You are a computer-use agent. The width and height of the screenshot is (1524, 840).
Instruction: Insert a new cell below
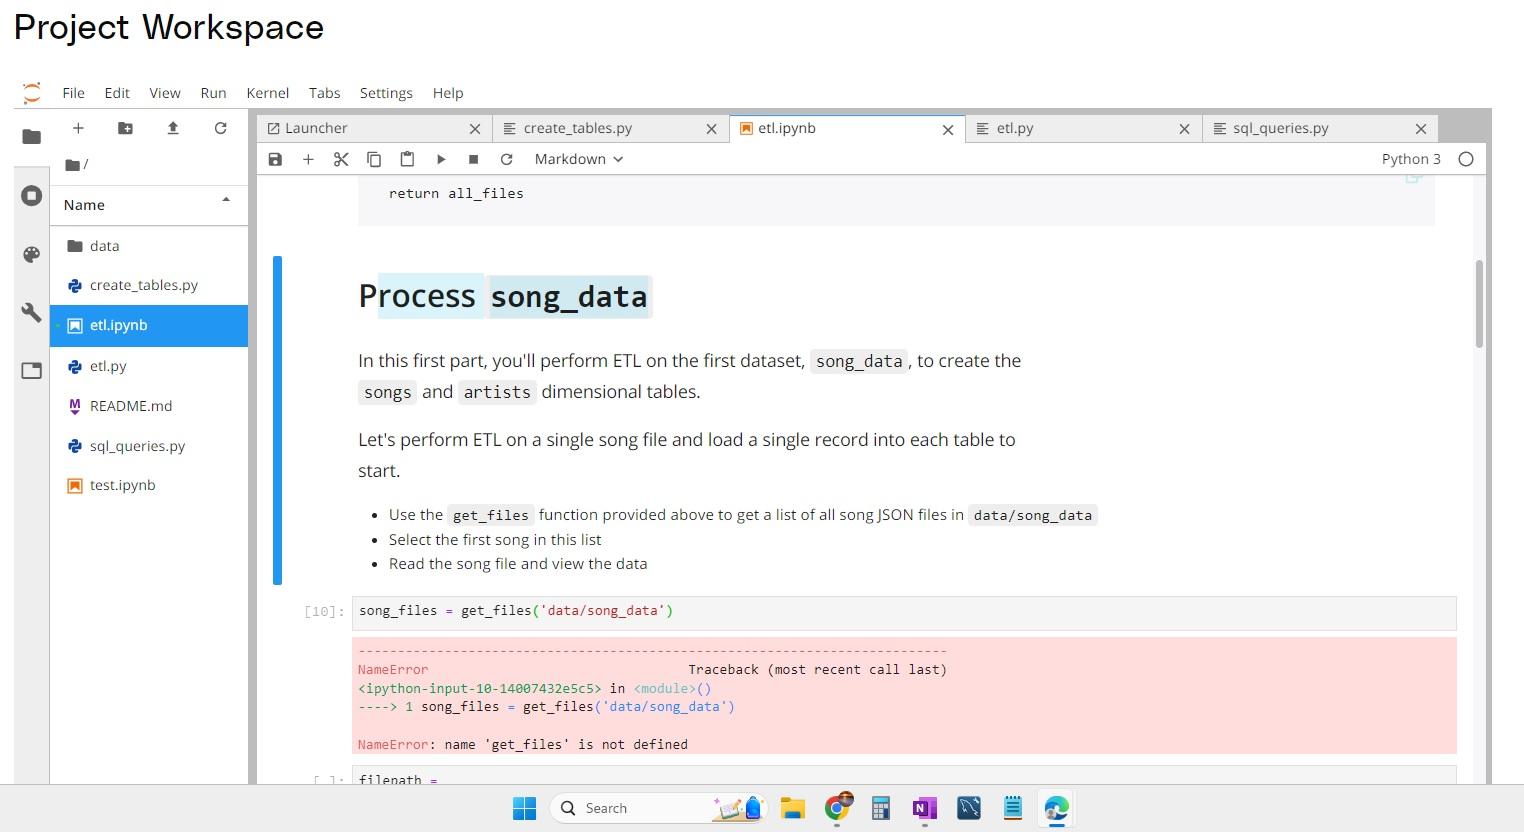tap(308, 158)
